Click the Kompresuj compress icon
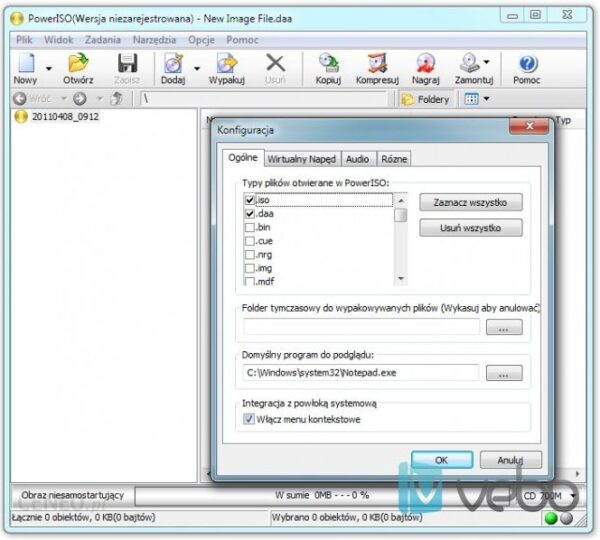This screenshot has width=600, height=540. coord(377,63)
